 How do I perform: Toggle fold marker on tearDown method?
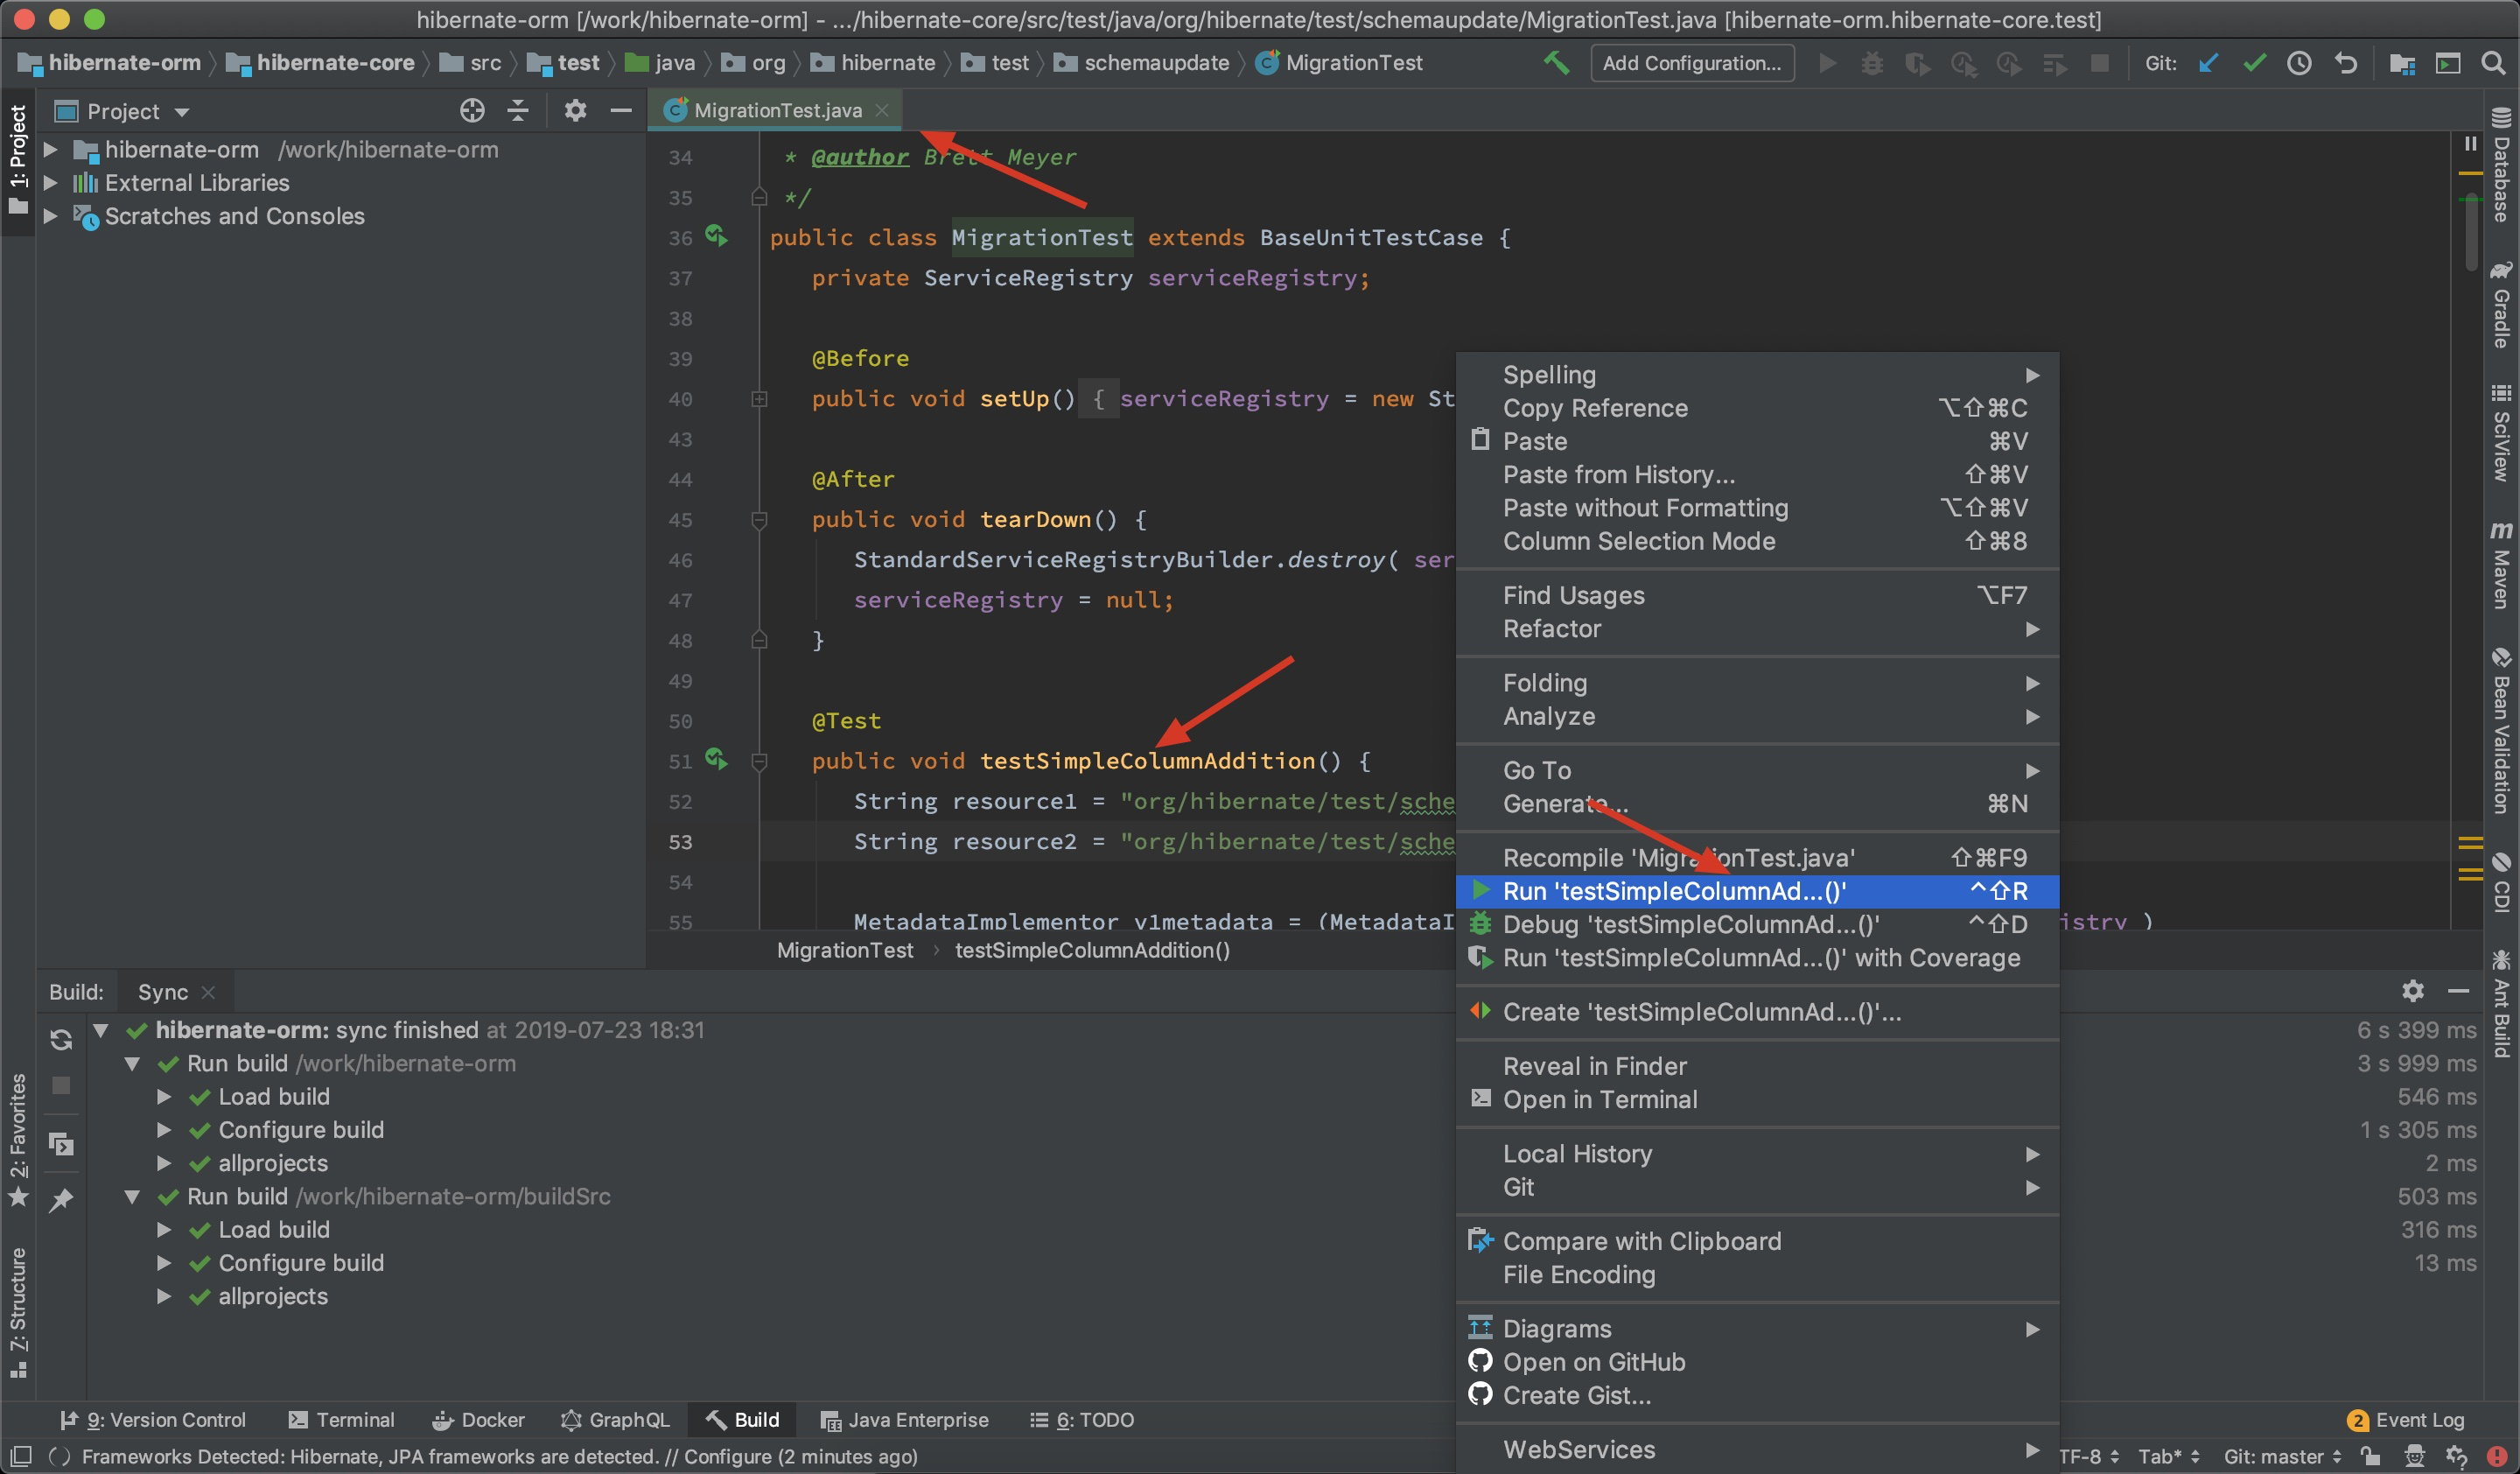pos(759,520)
